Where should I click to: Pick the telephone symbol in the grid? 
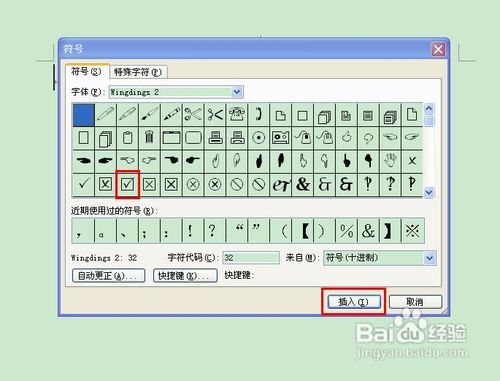237,115
